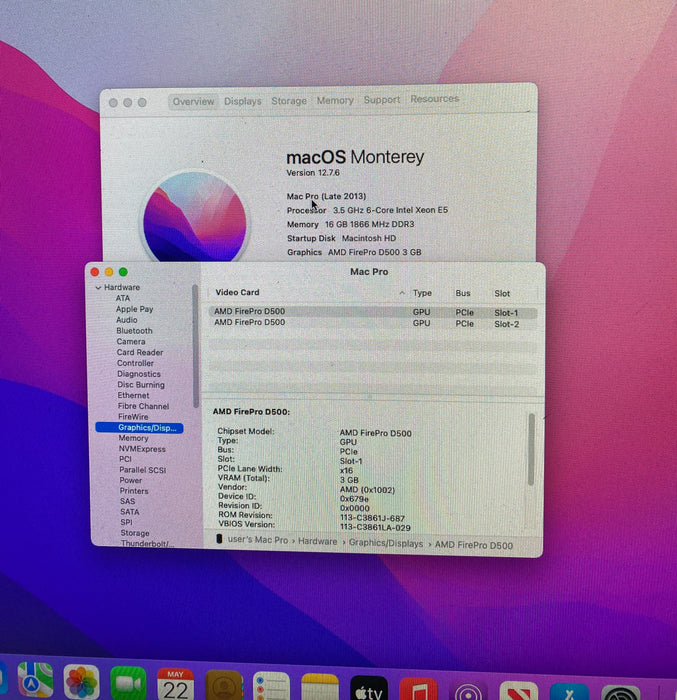
Task: Open Podcasts from the Dock
Action: (x=468, y=691)
